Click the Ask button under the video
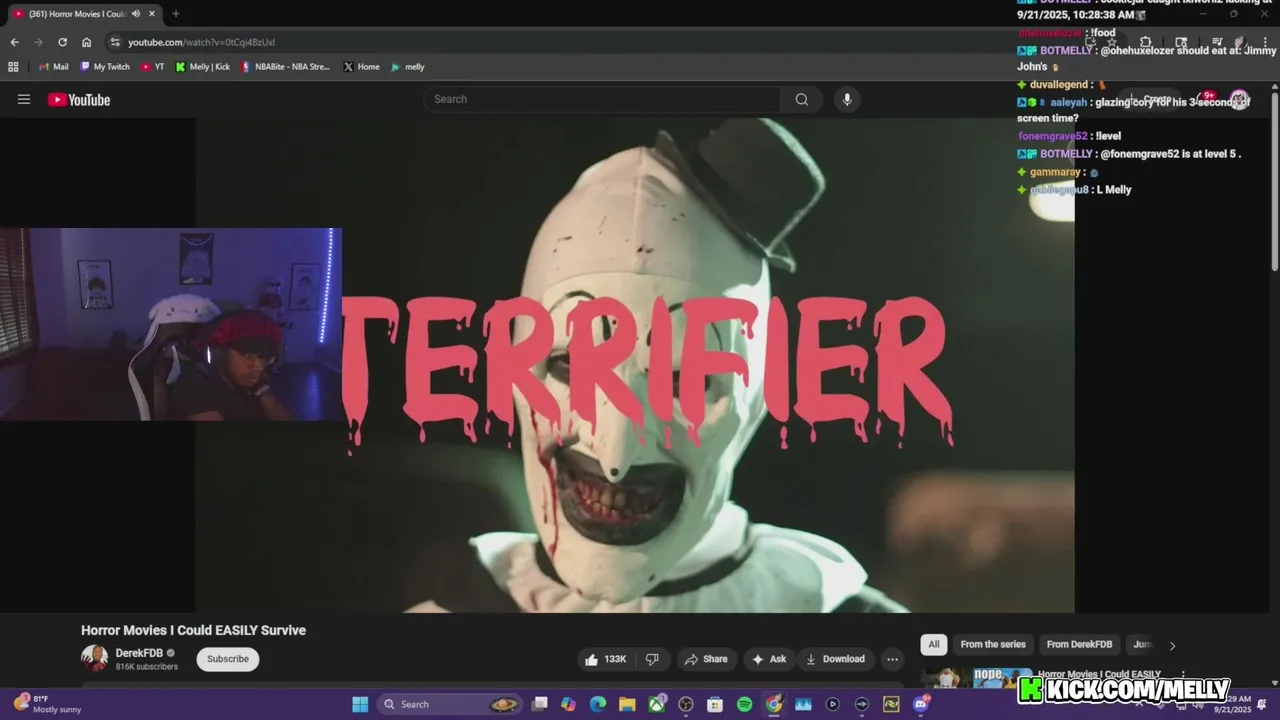This screenshot has width=1280, height=720. pos(769,659)
